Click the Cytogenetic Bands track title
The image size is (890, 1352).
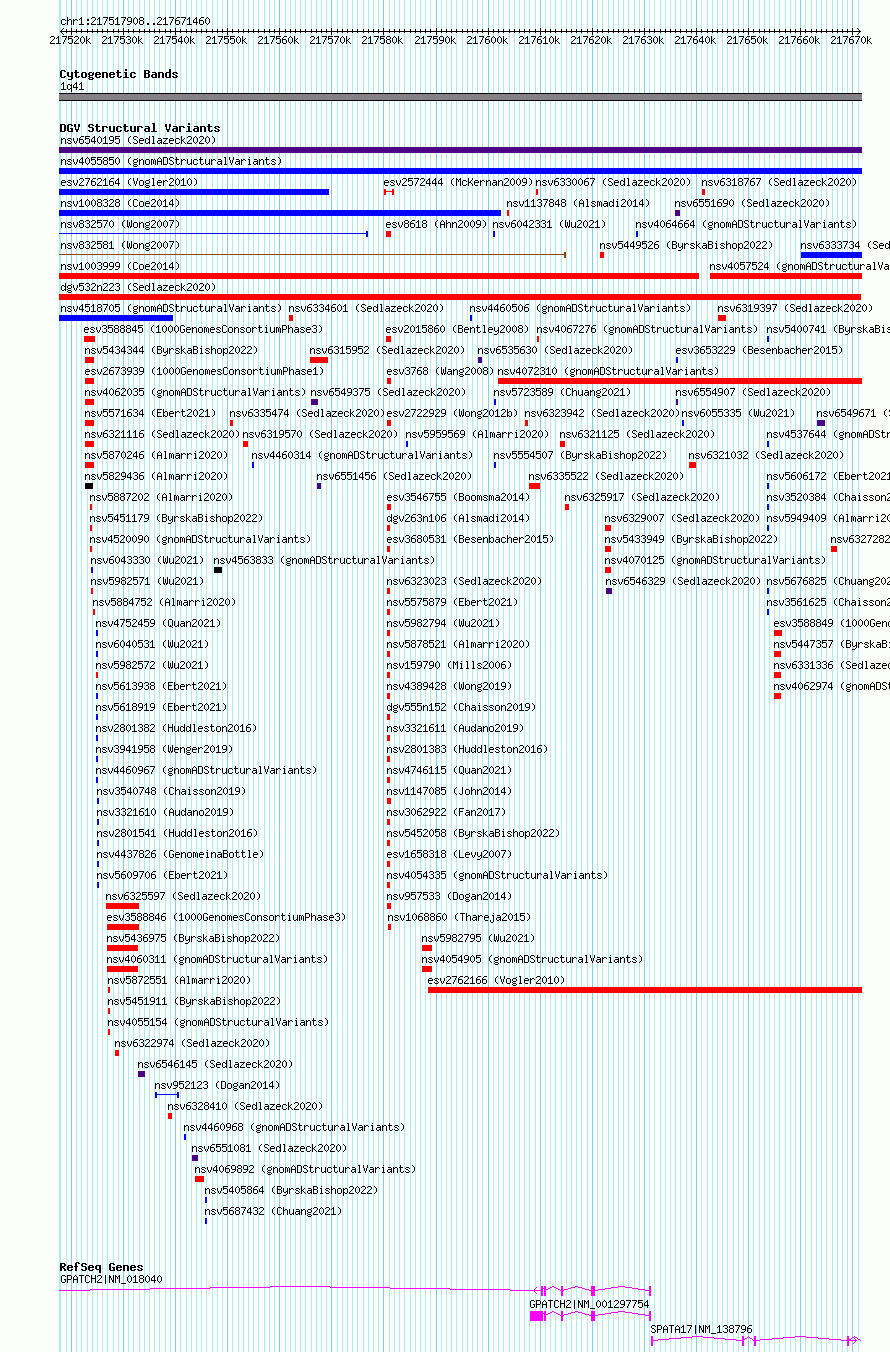point(119,74)
